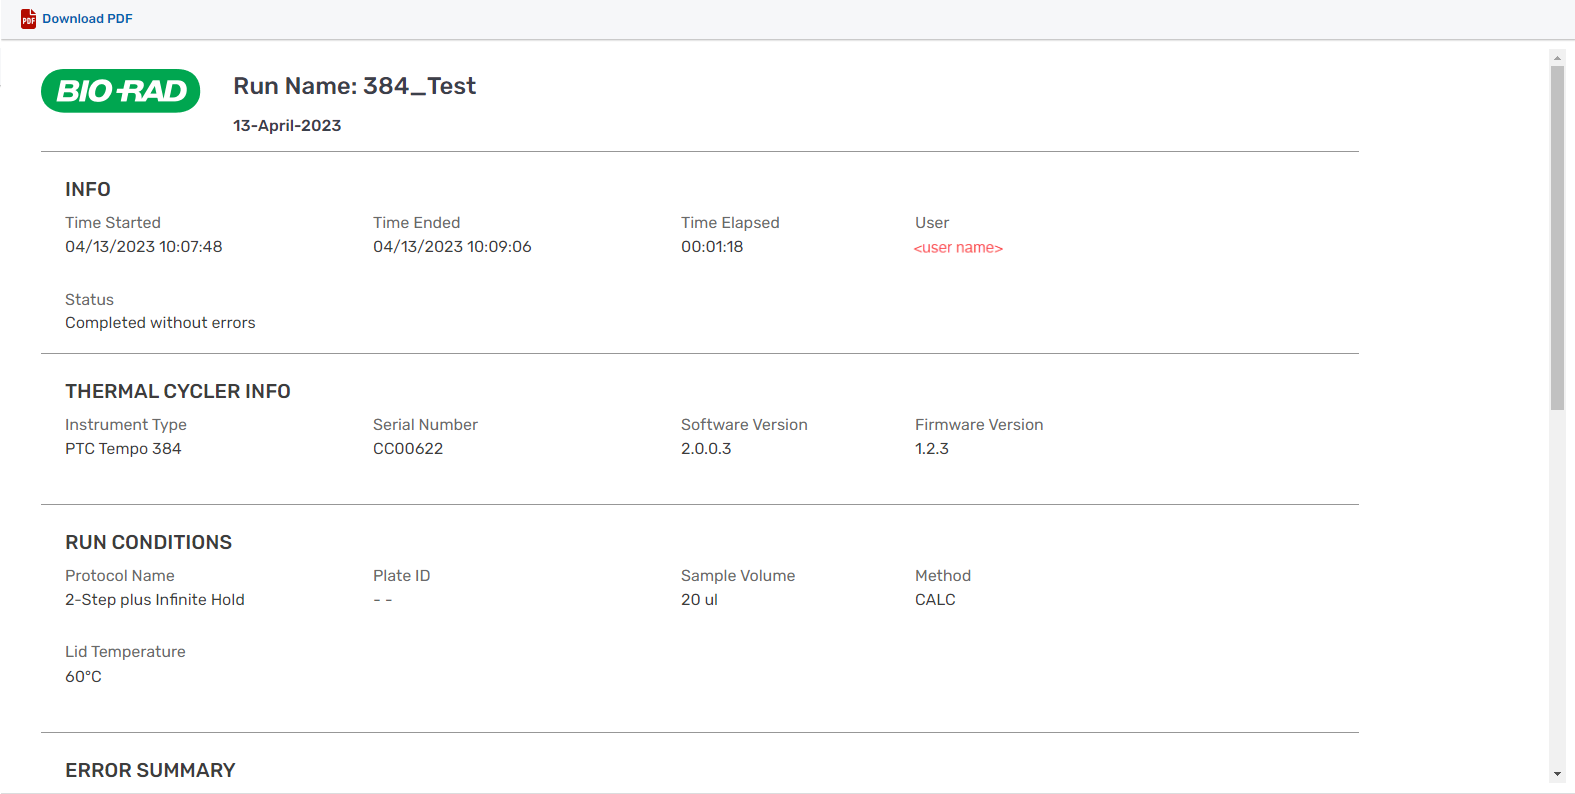The width and height of the screenshot is (1575, 794).
Task: Click the red user name placeholder
Action: click(958, 248)
